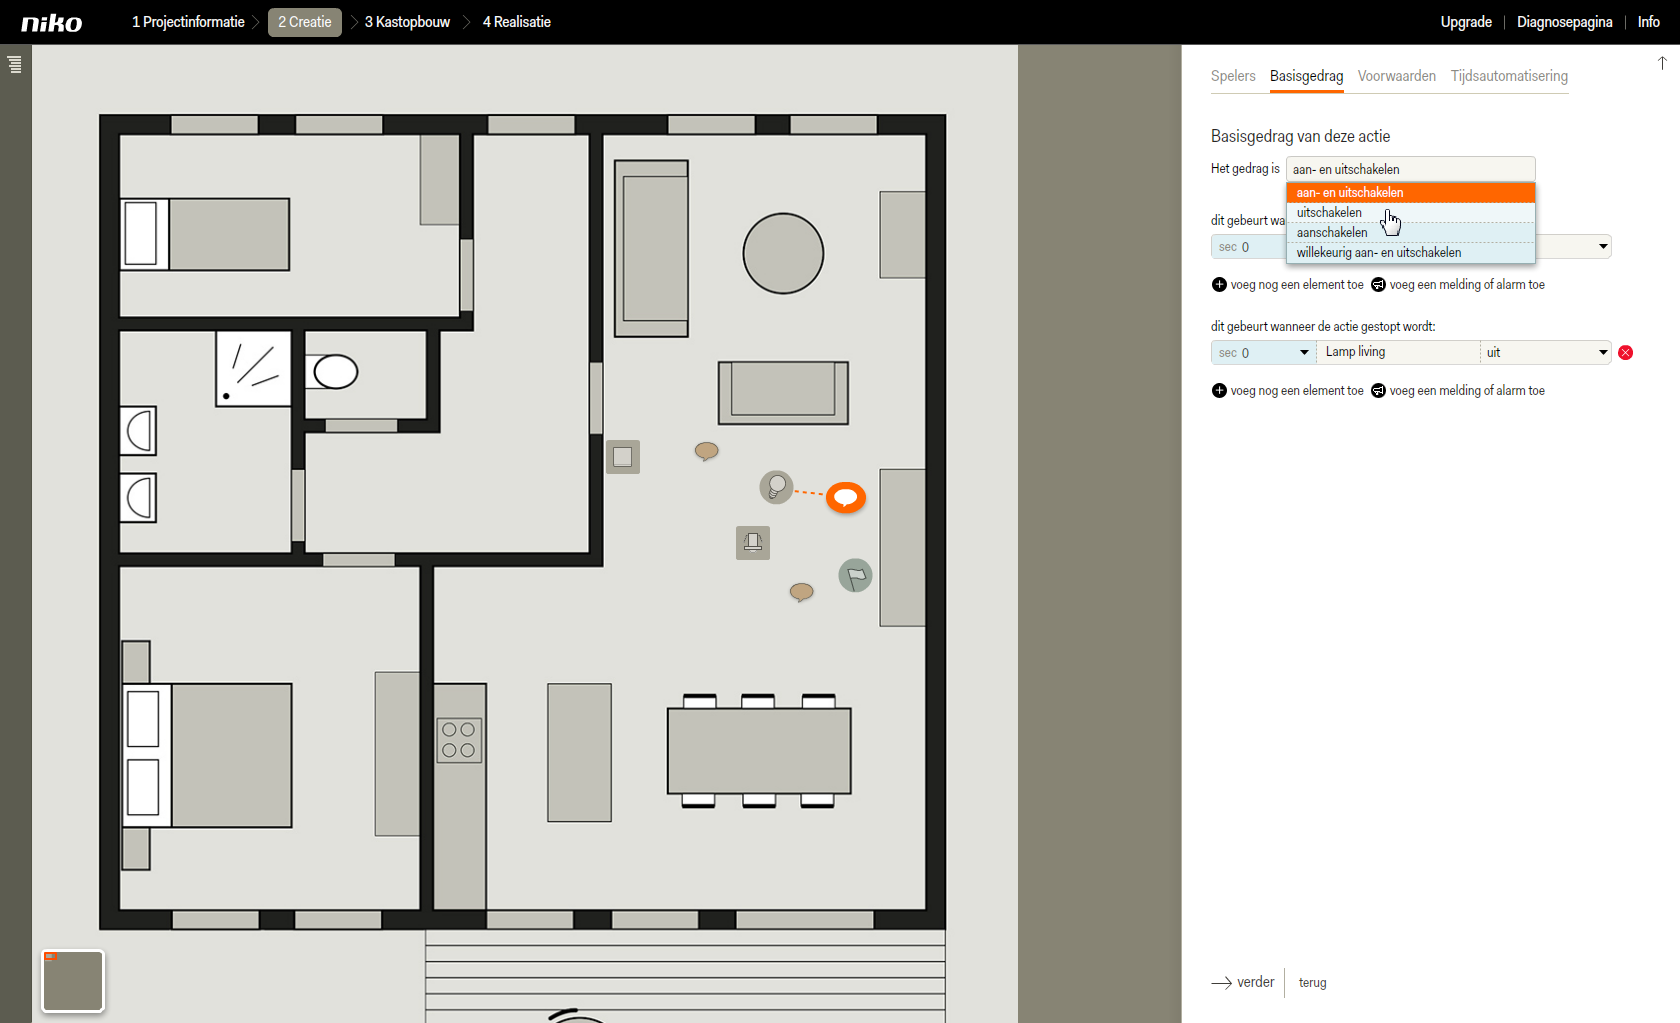The height and width of the screenshot is (1023, 1680).
Task: Click the Lamp living field
Action: coord(1398,352)
